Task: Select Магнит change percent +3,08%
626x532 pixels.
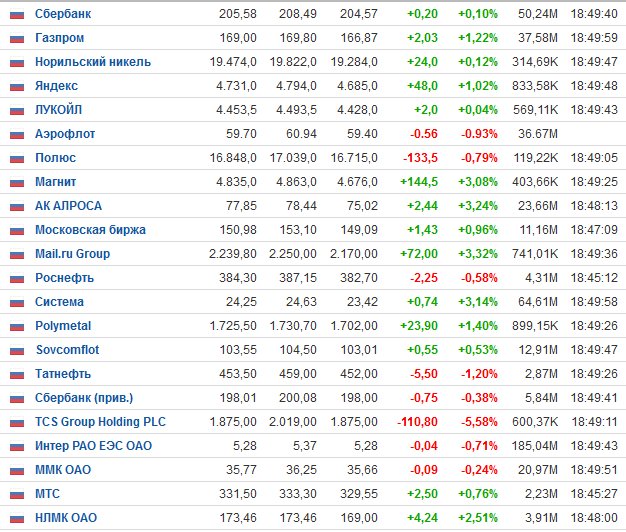Action: 478,182
